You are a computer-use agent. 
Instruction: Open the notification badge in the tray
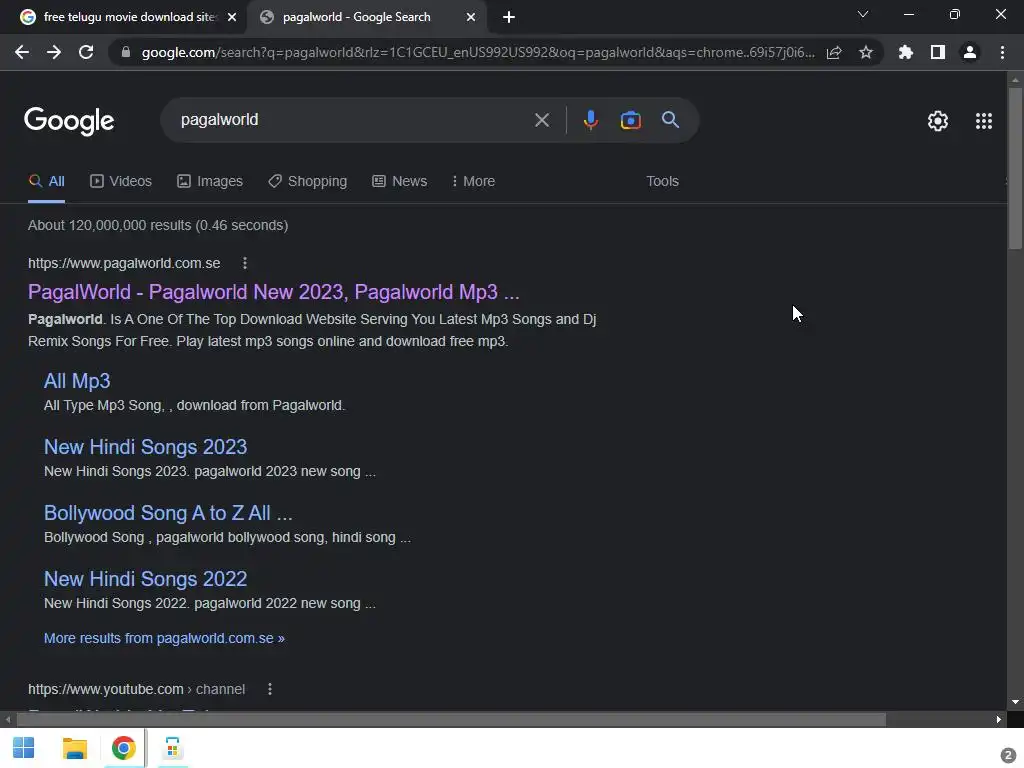click(x=1008, y=755)
